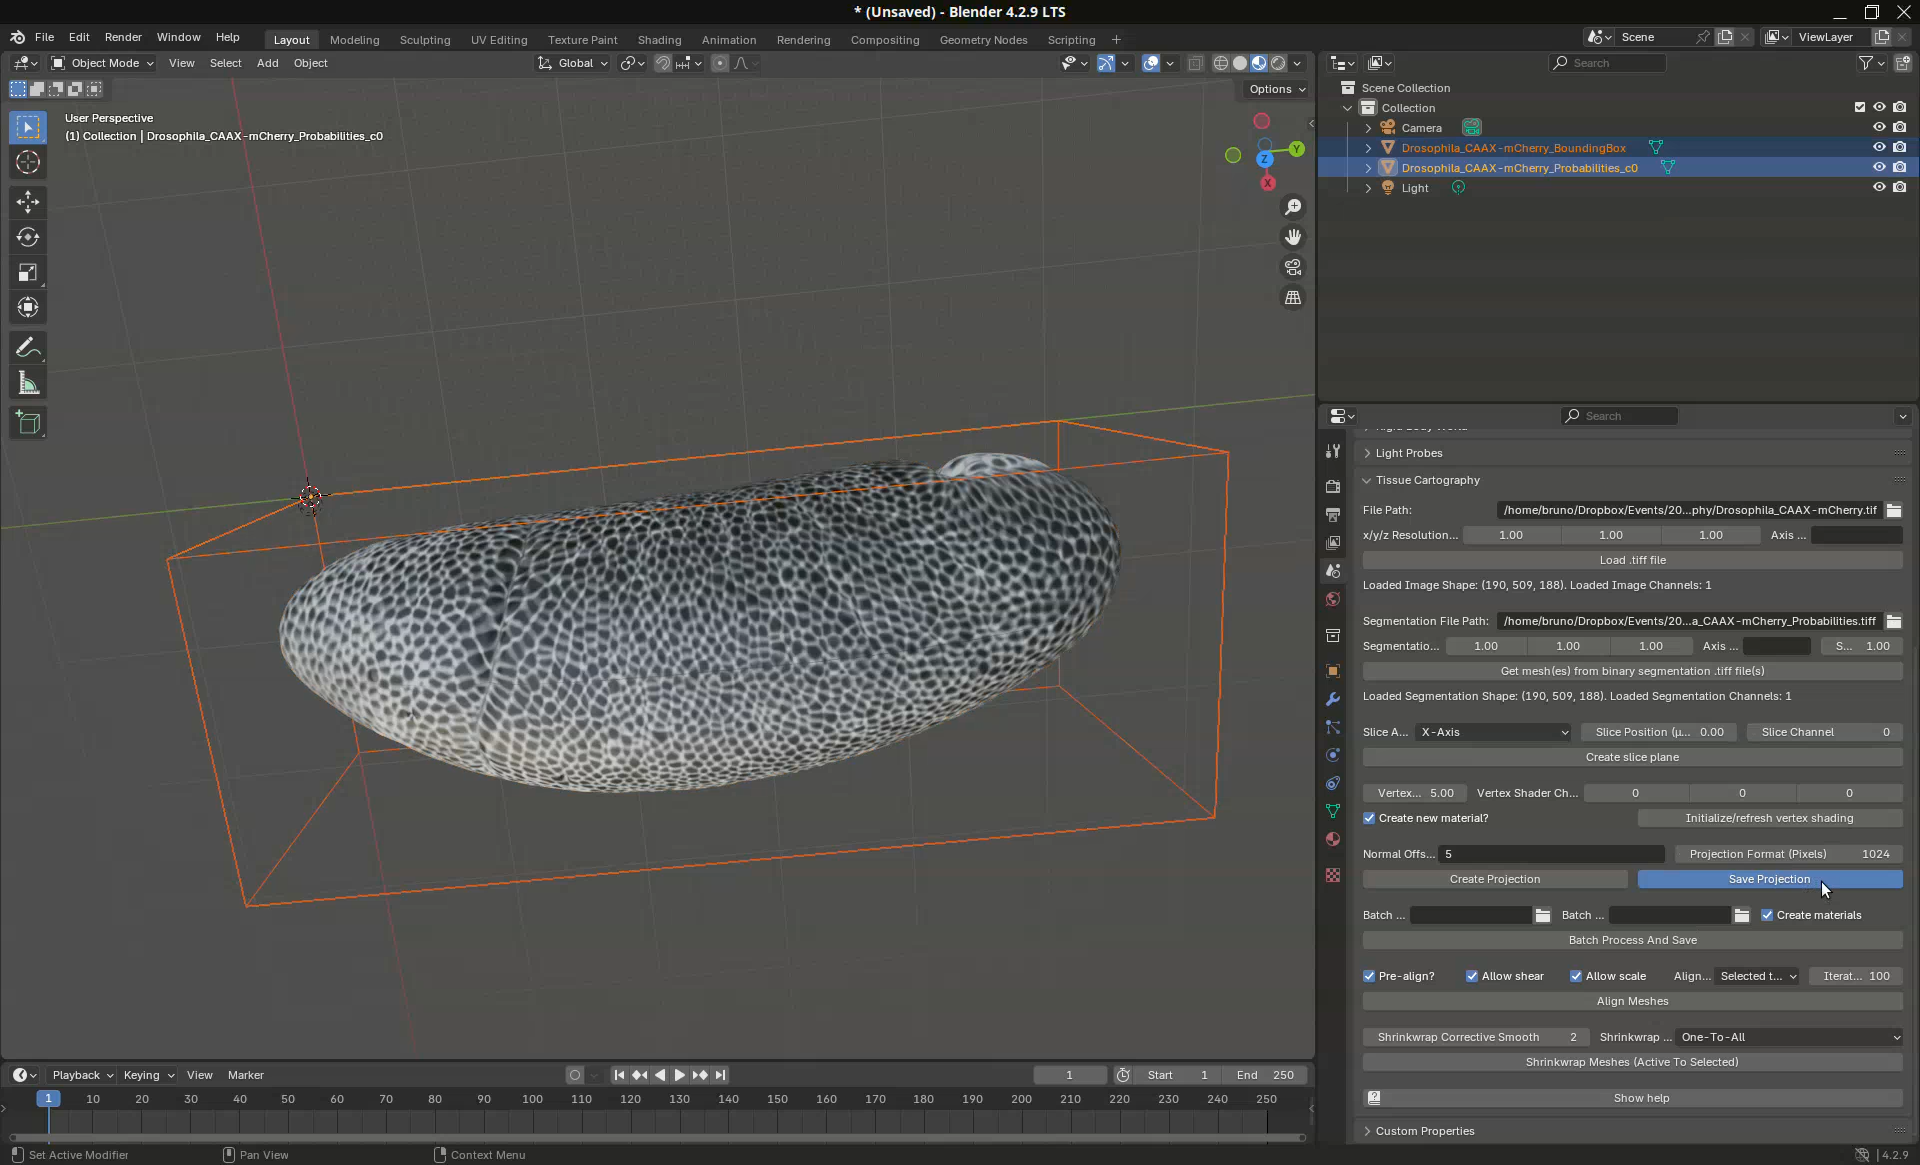Select the Rotate tool
The image size is (1920, 1165).
[x=28, y=237]
